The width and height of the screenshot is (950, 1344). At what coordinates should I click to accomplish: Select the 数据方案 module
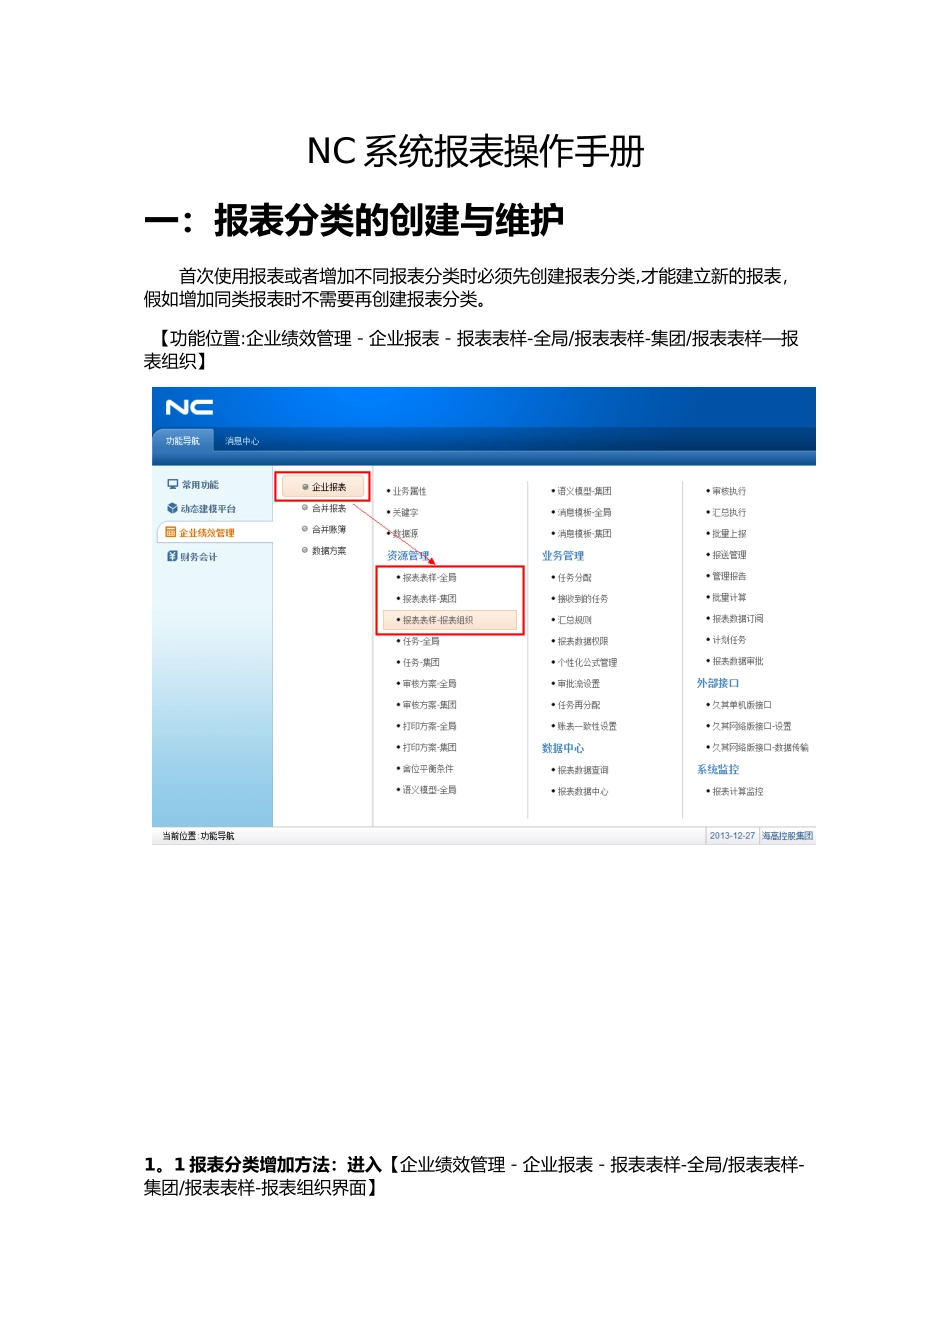pos(329,551)
